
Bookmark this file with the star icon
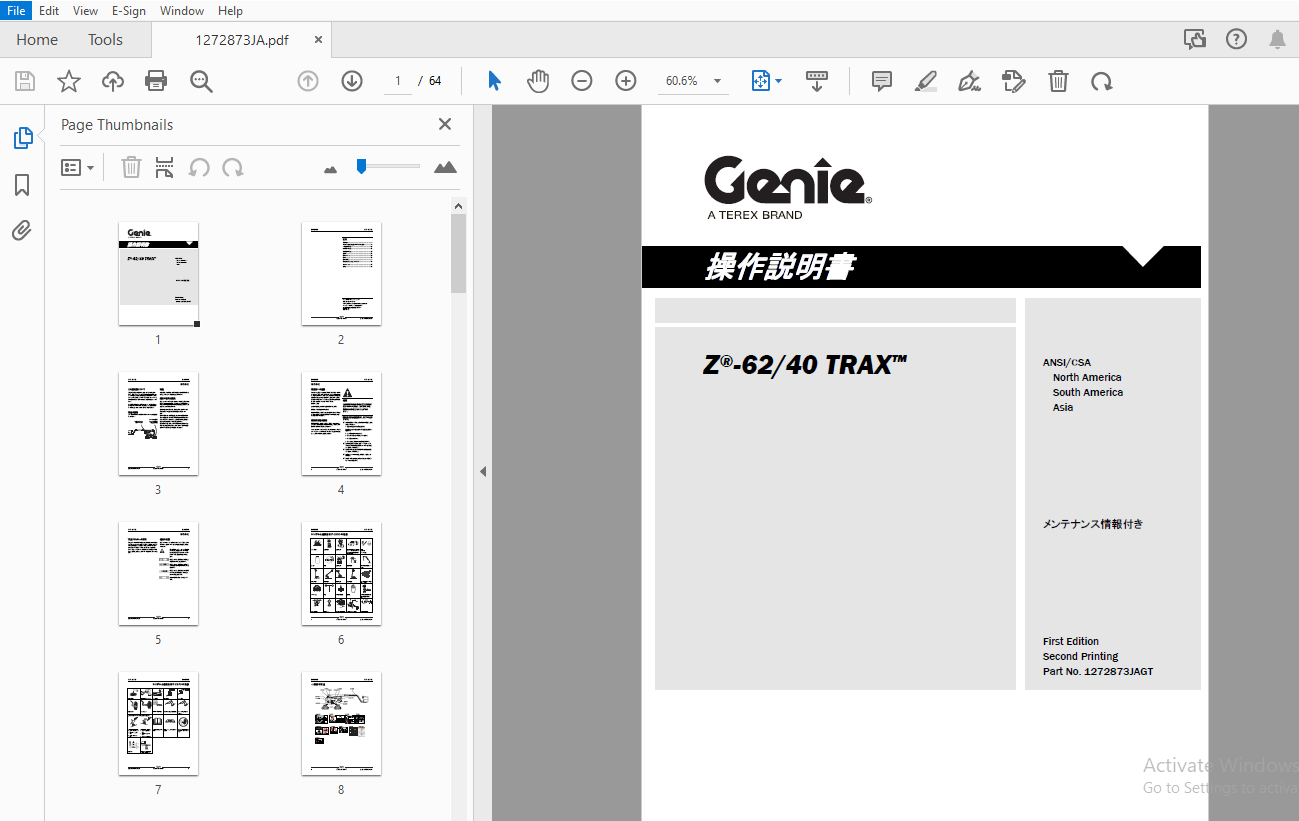pyautogui.click(x=69, y=81)
